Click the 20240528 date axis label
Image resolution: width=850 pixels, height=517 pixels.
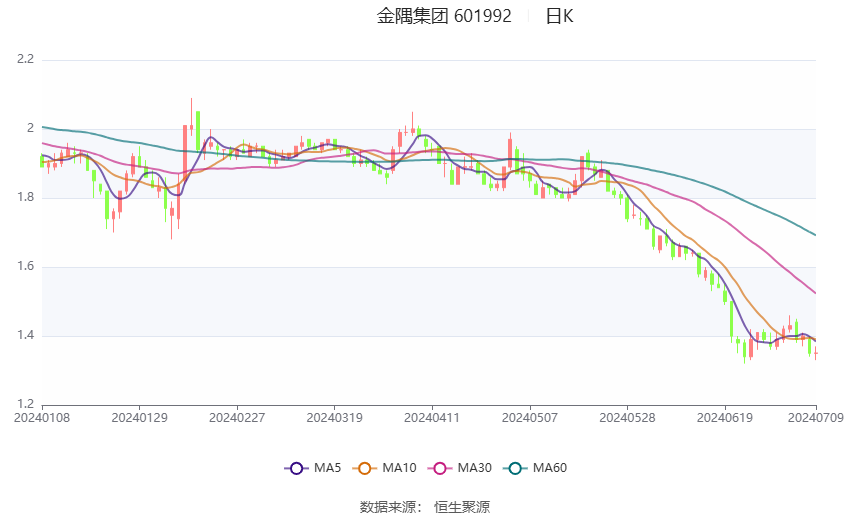[627, 418]
